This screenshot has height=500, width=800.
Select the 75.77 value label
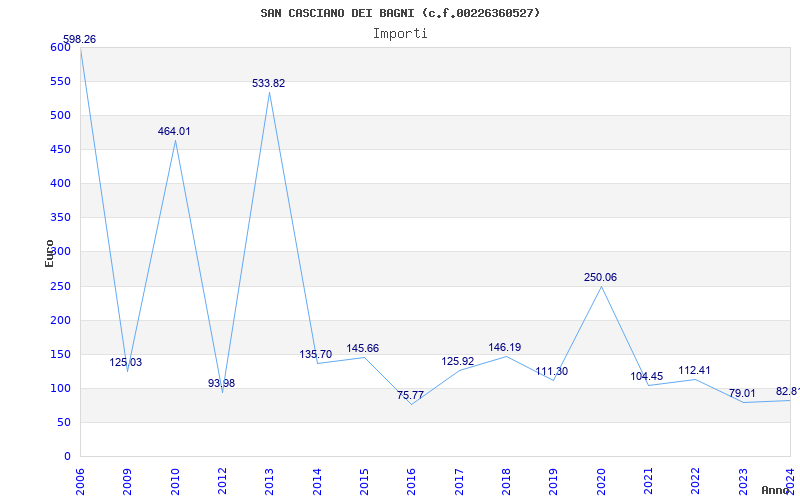point(410,395)
